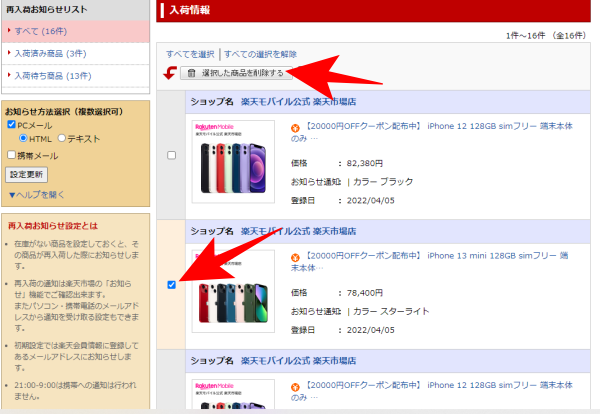Open shop link above 82,380円 iPhone 12
The image size is (600, 414).
(298, 102)
